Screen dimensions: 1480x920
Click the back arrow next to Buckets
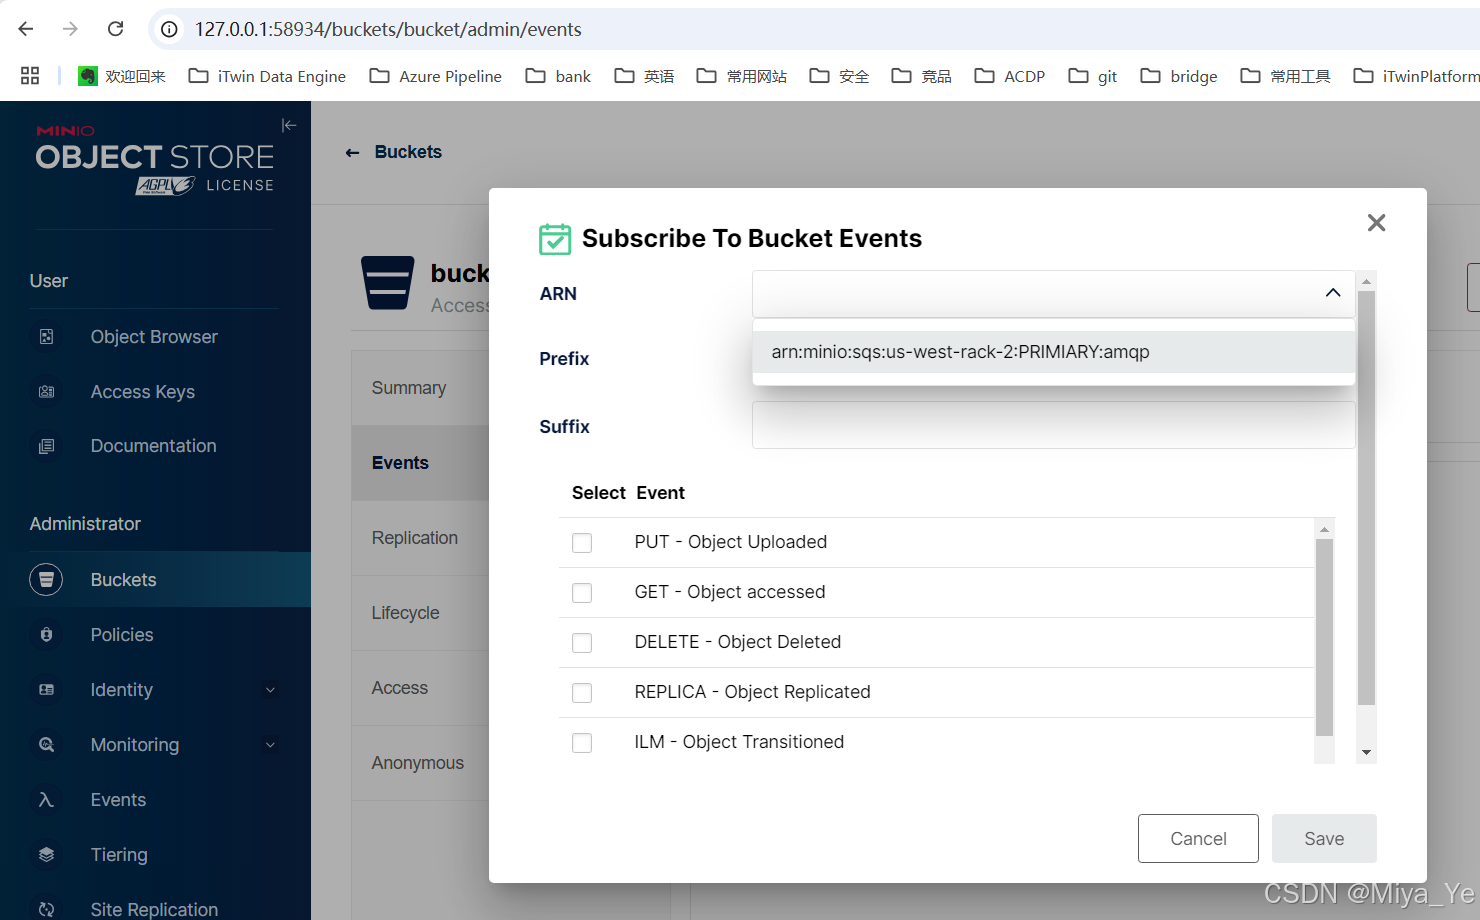point(352,153)
